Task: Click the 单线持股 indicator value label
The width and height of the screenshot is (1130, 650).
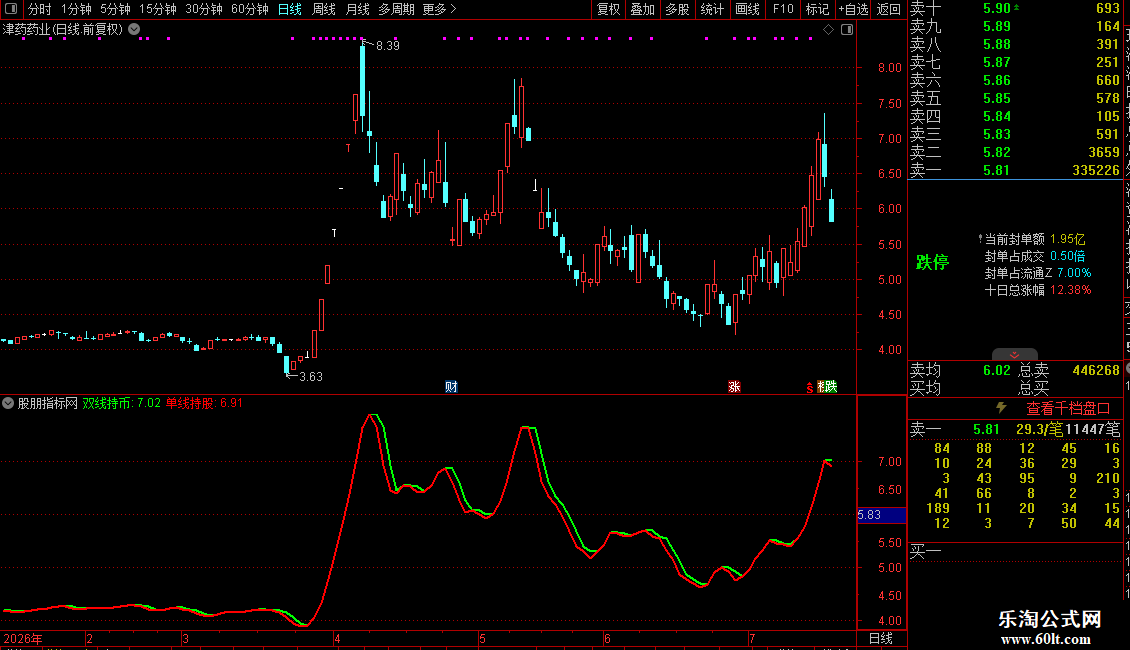Action: [205, 404]
